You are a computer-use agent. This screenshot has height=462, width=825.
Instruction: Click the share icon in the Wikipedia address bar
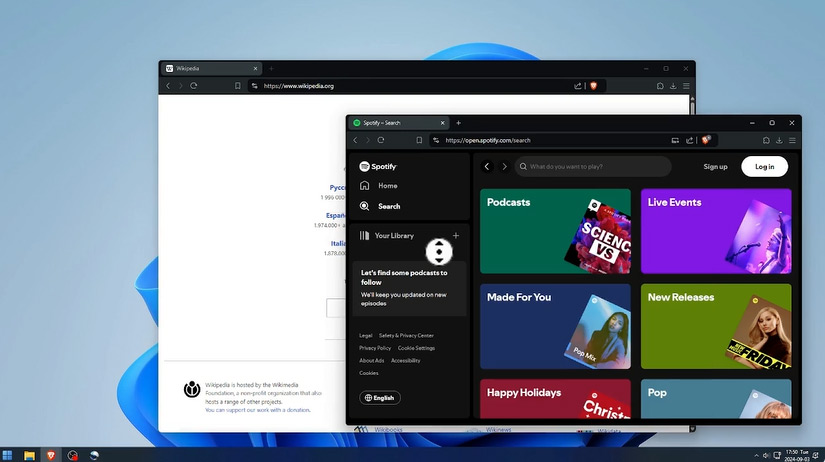coord(578,86)
